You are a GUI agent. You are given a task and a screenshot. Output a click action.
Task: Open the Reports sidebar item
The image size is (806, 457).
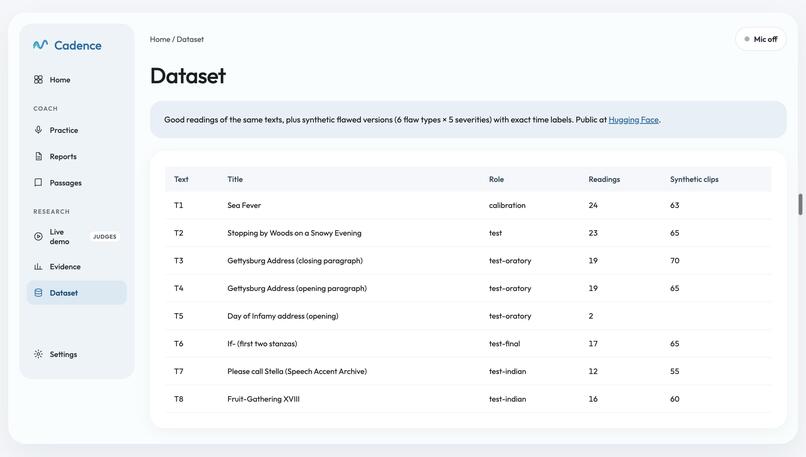click(77, 156)
